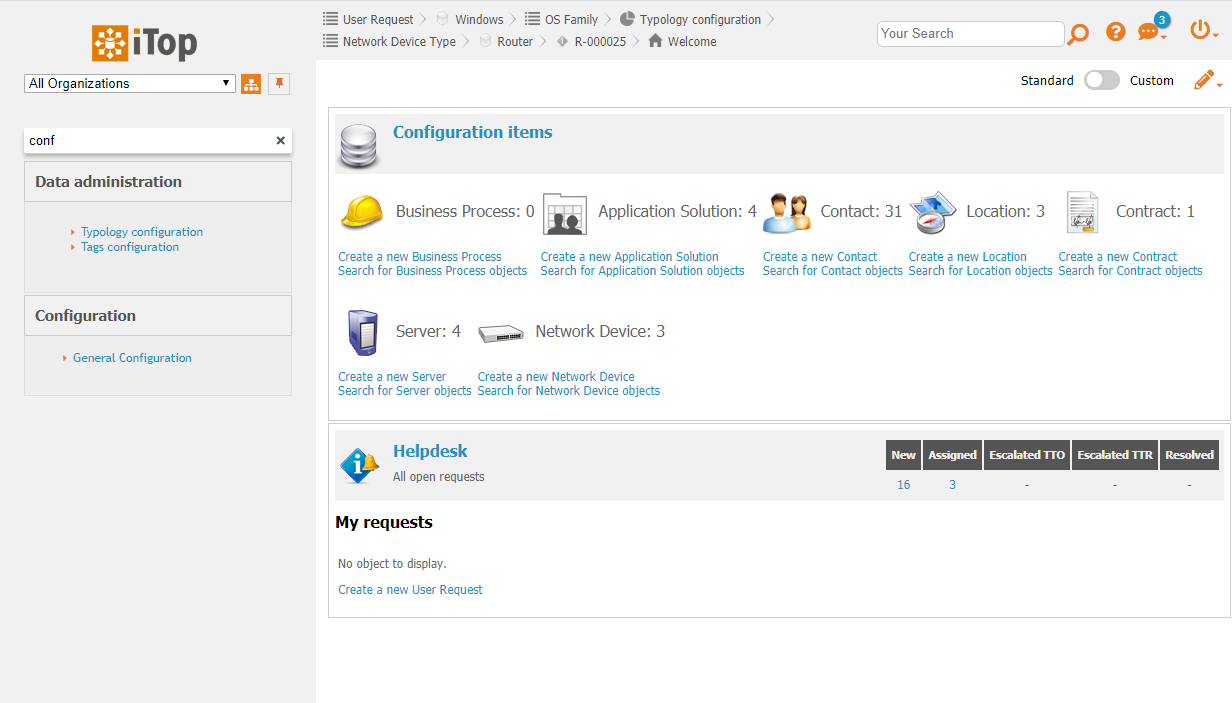Click Create a new Network Device
Viewport: 1232px width, 703px height.
click(556, 377)
